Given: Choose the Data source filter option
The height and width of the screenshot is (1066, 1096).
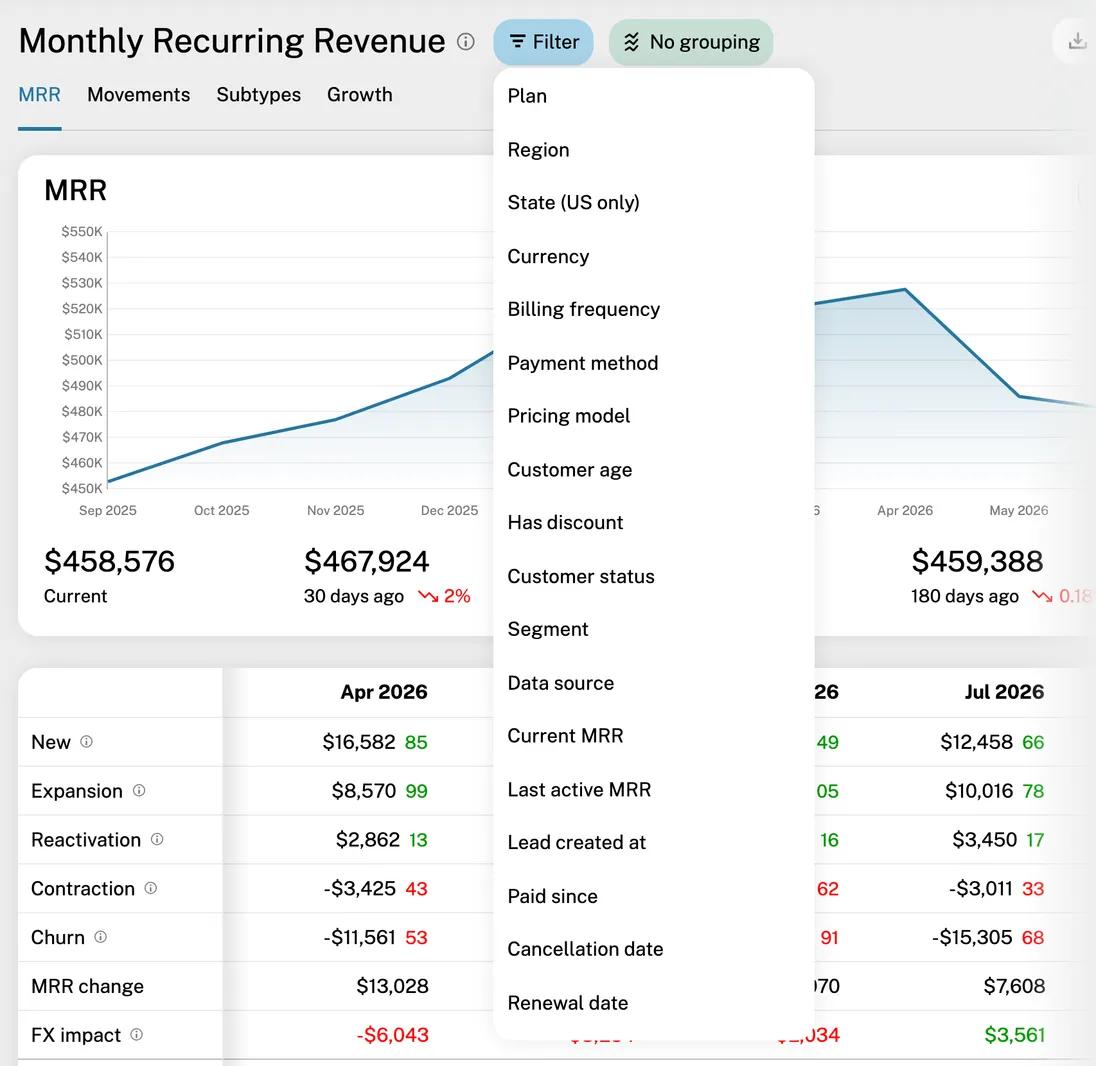Looking at the screenshot, I should [654, 683].
